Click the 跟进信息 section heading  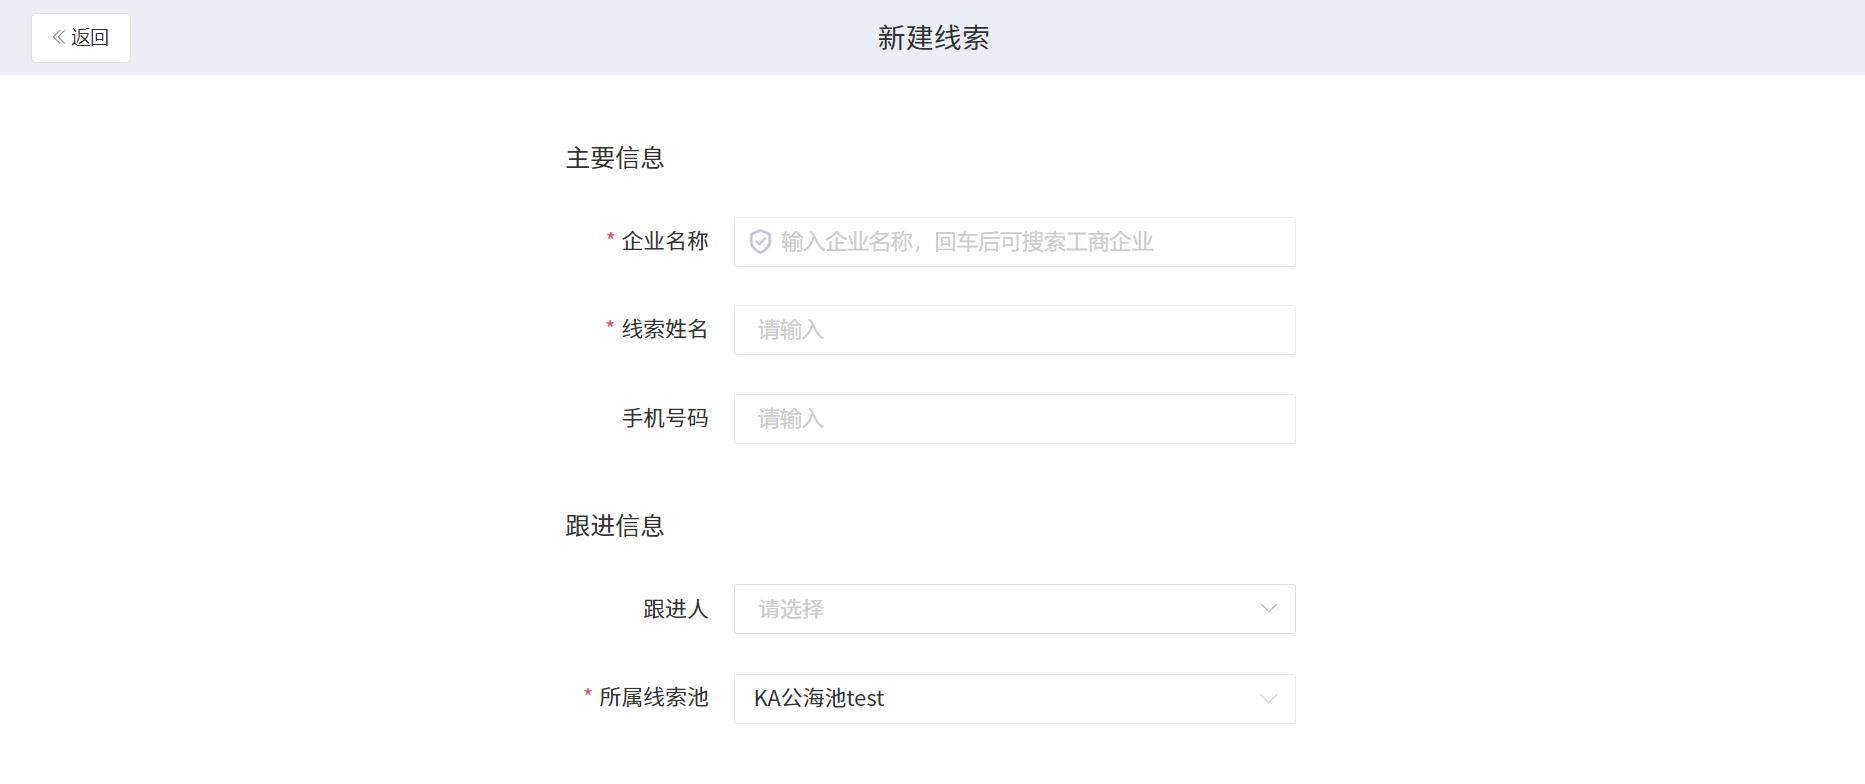(615, 526)
